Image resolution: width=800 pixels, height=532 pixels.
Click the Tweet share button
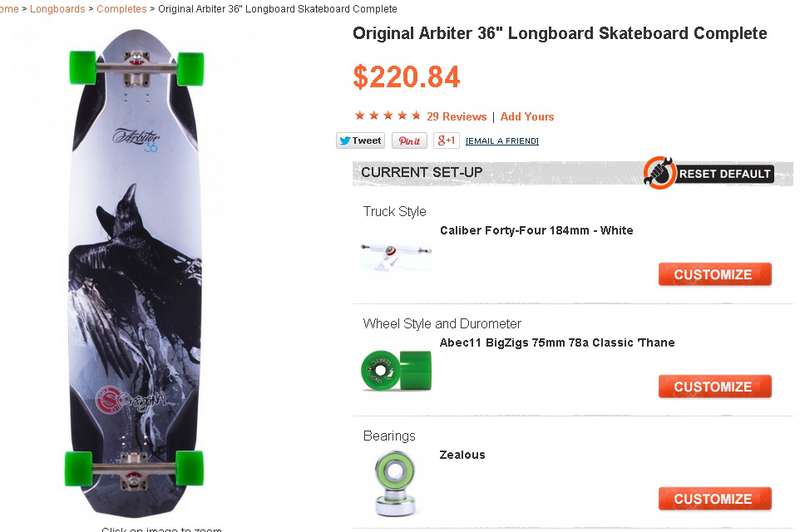(360, 141)
